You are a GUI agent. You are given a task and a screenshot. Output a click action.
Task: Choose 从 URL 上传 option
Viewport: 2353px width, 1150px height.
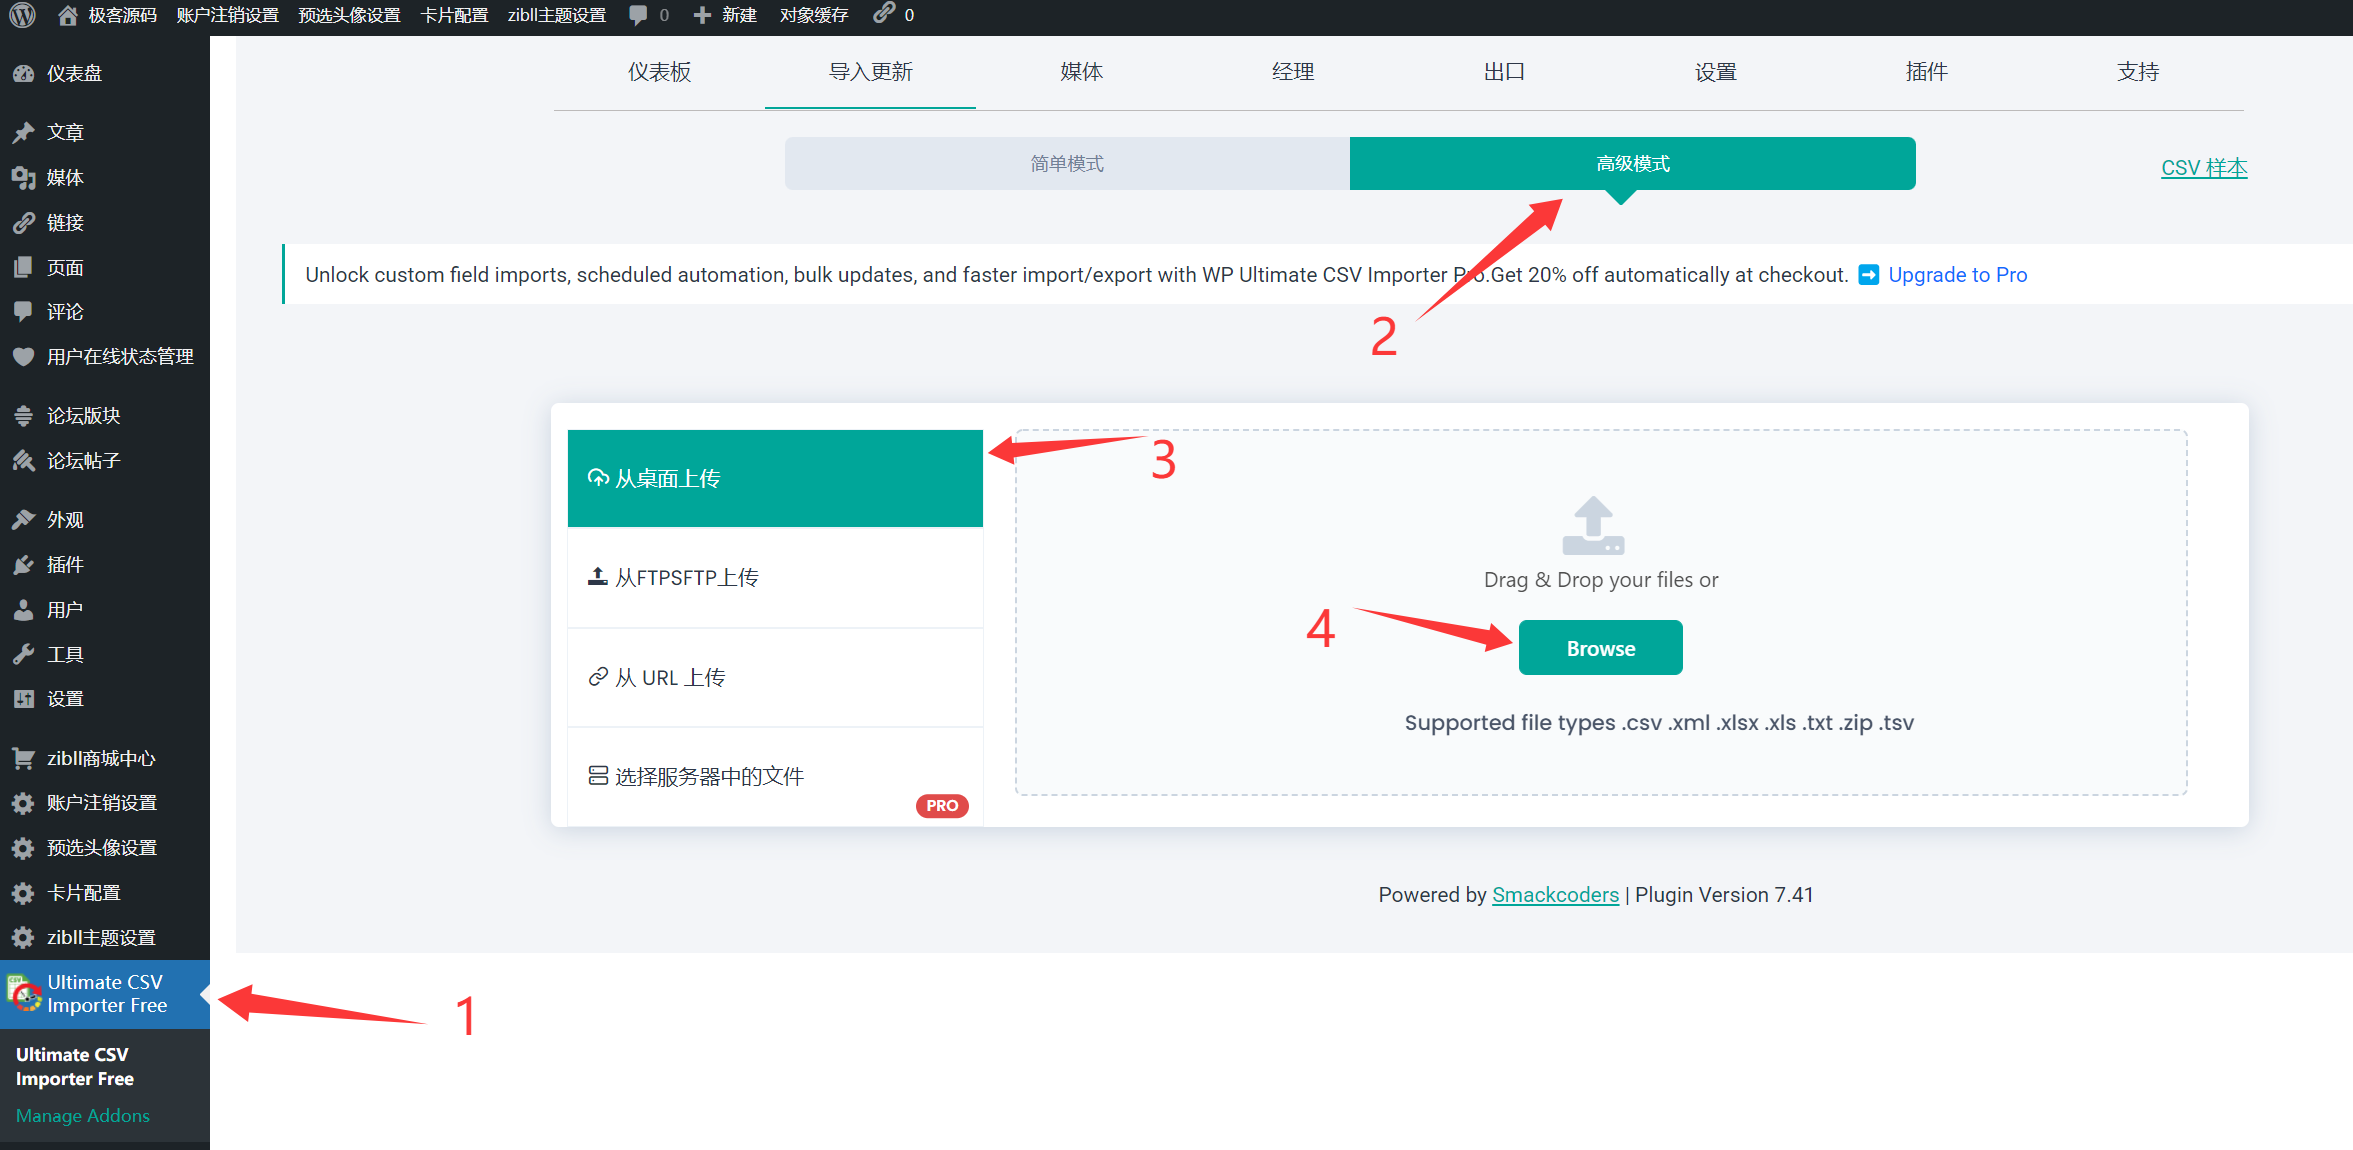pos(775,677)
